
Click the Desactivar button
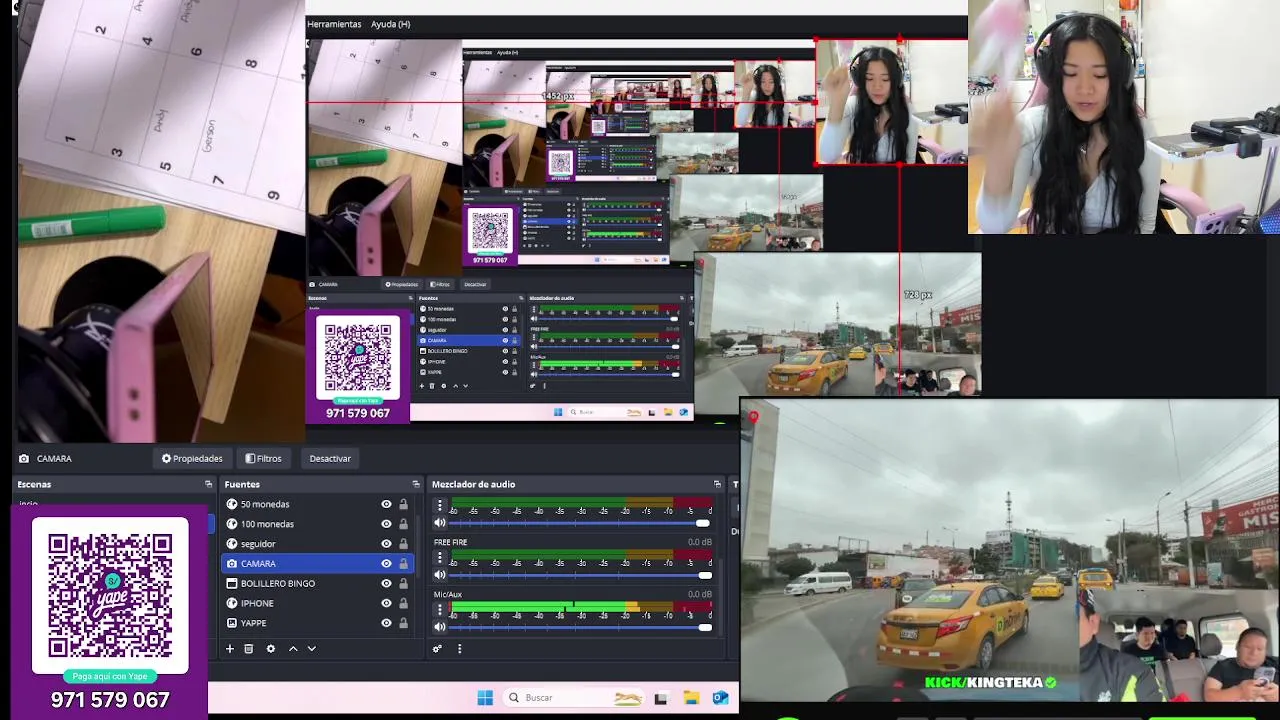[330, 459]
